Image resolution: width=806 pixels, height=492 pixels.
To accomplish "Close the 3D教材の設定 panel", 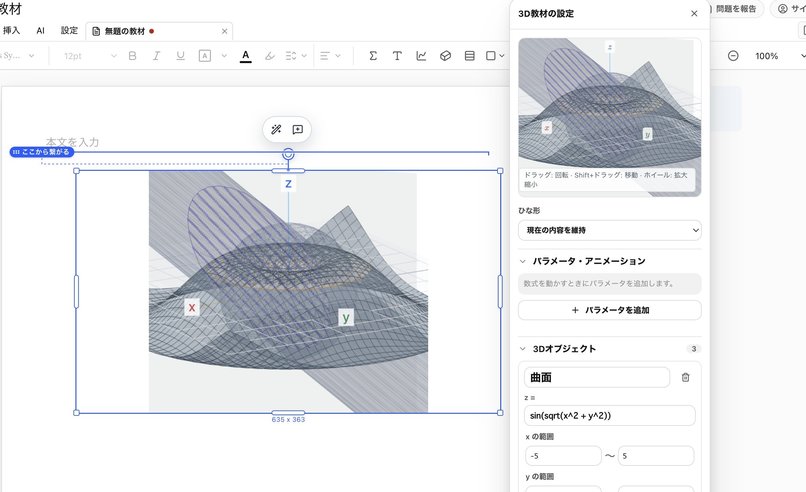I will tap(694, 13).
